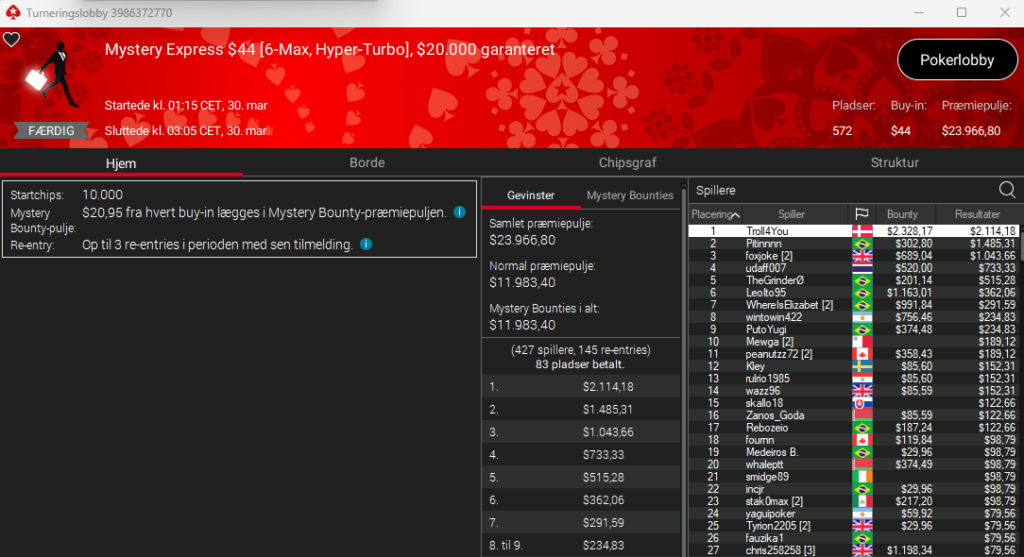The height and width of the screenshot is (557, 1024).
Task: Click the Pokerlobby button
Action: click(x=956, y=60)
